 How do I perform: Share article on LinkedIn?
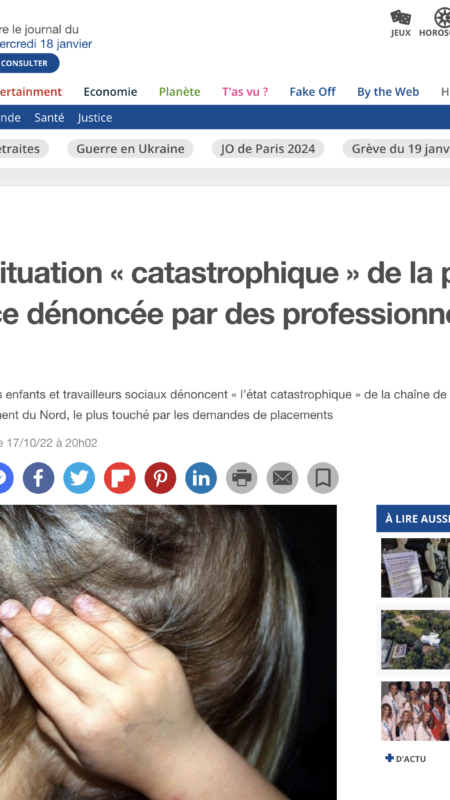click(201, 478)
